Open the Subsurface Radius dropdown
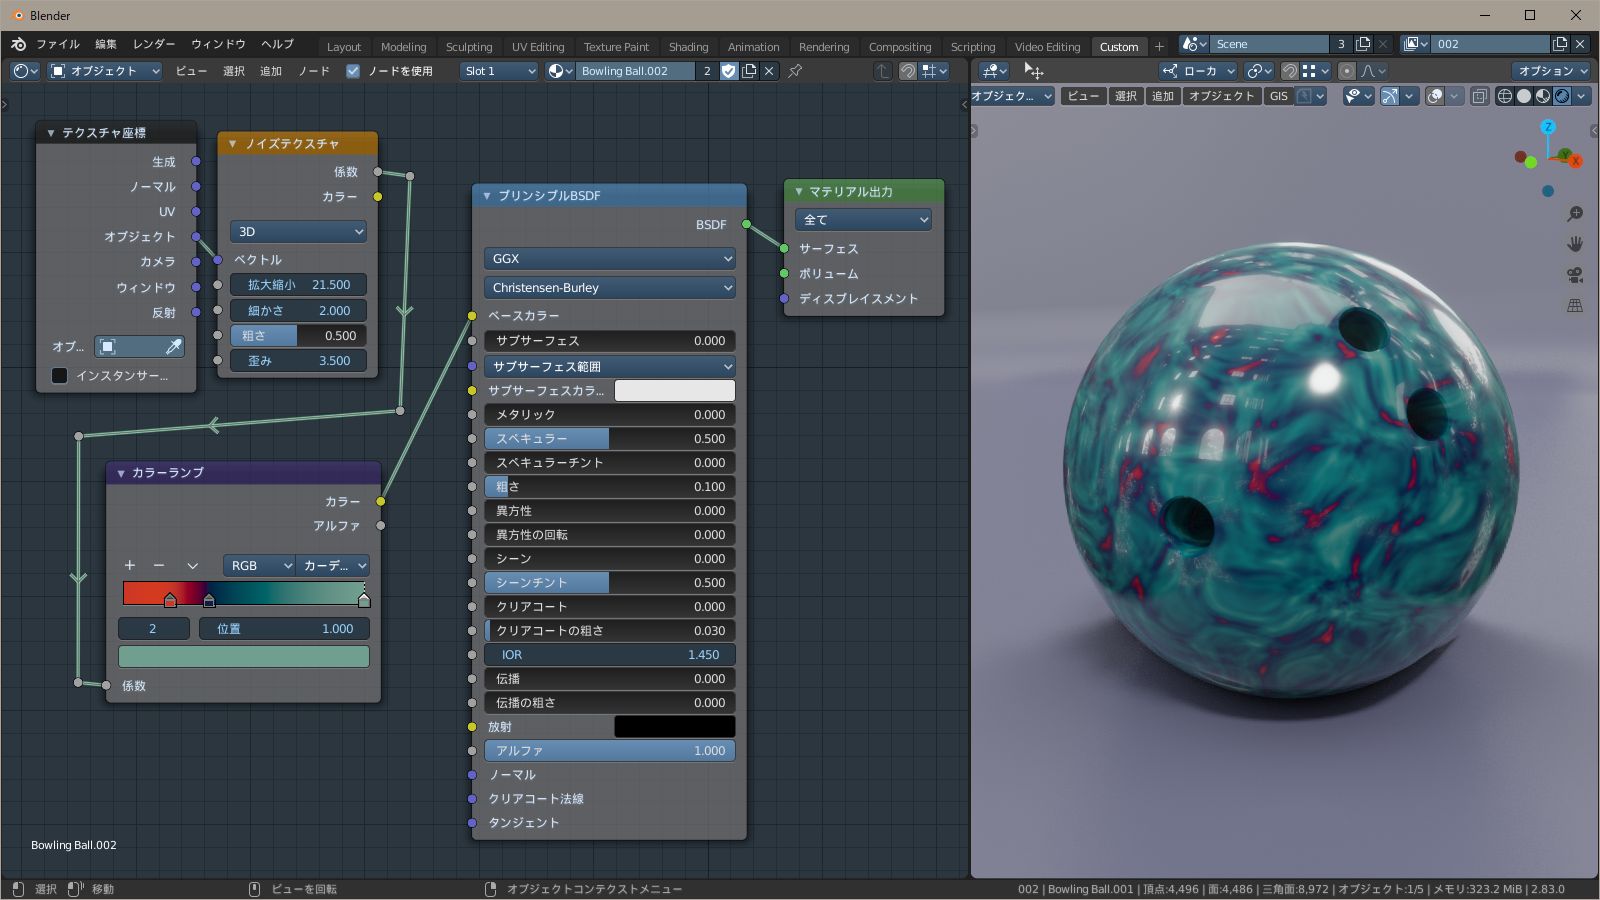 (609, 366)
